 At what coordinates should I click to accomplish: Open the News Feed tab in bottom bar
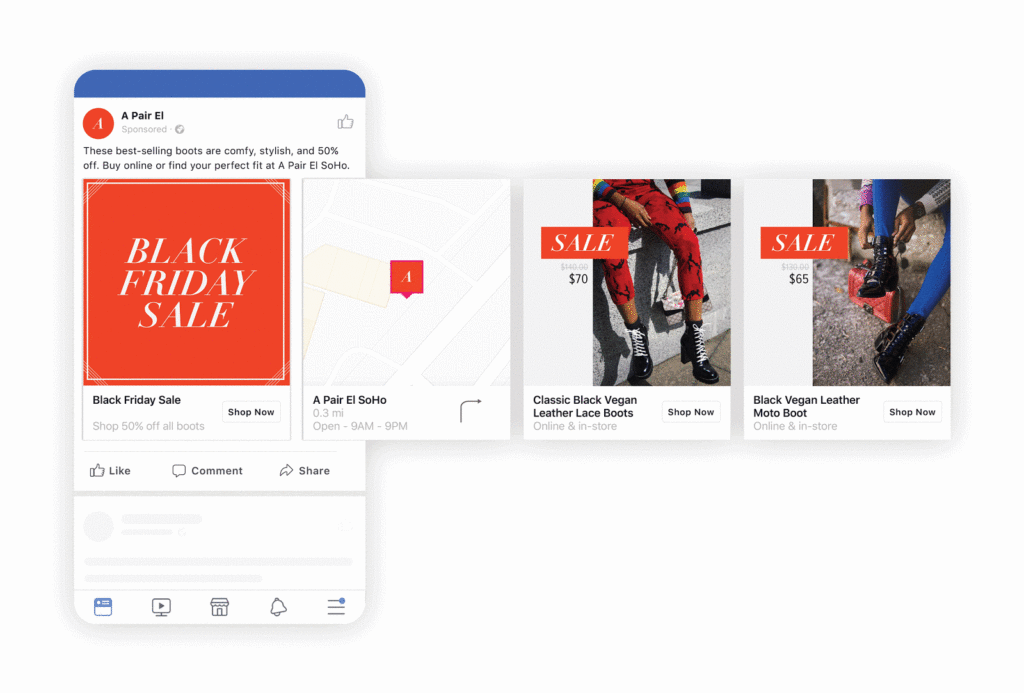click(x=103, y=606)
